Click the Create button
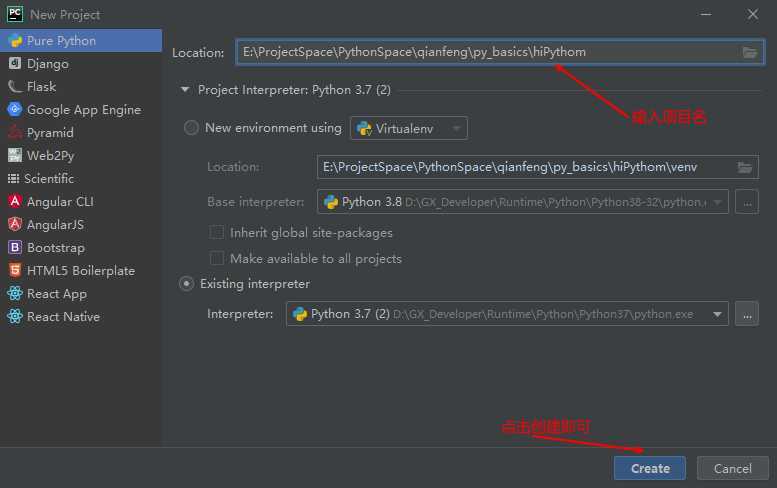 650,468
